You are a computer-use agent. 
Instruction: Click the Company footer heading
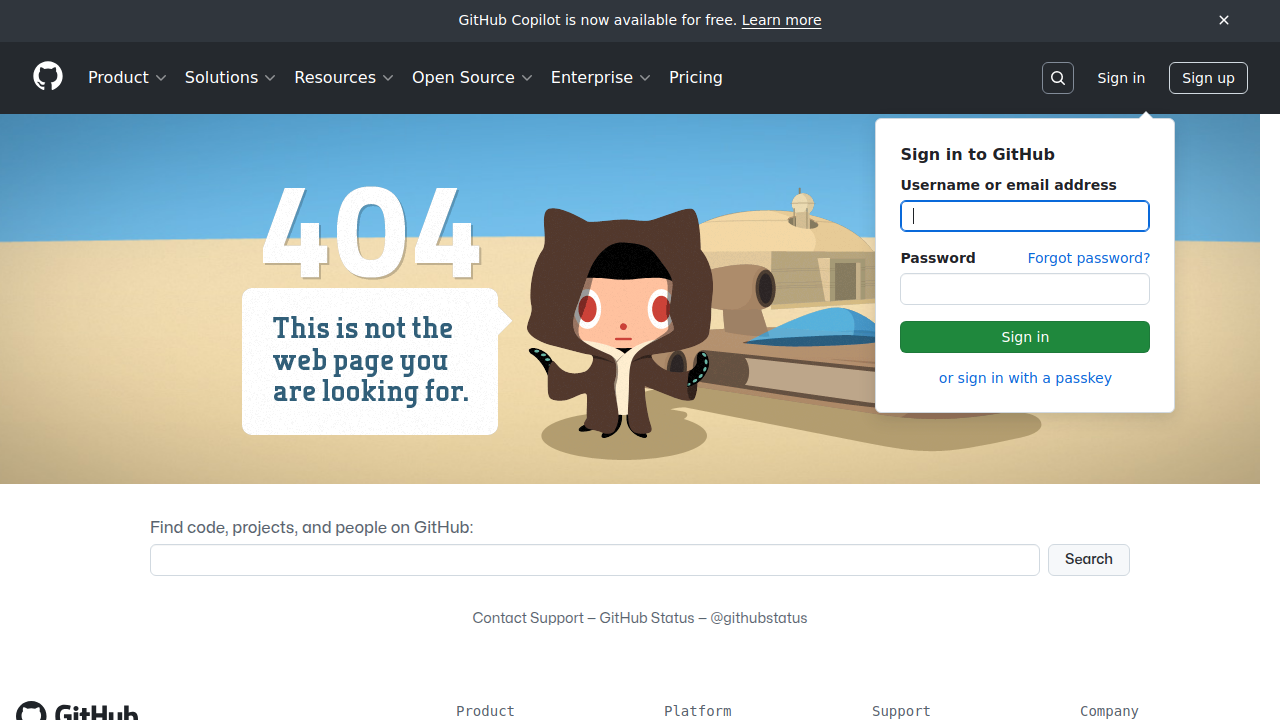click(1109, 711)
